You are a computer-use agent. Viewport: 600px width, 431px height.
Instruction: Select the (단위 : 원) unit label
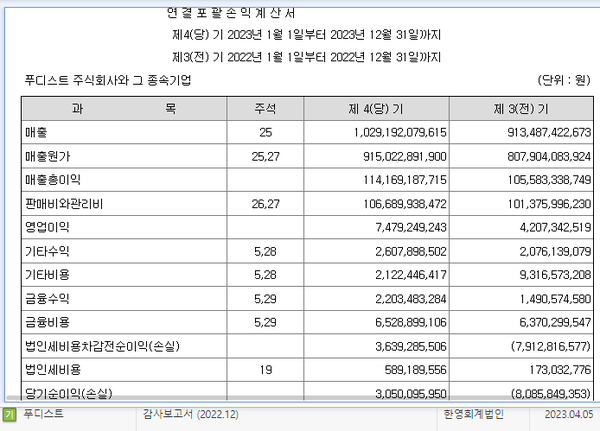pyautogui.click(x=564, y=80)
